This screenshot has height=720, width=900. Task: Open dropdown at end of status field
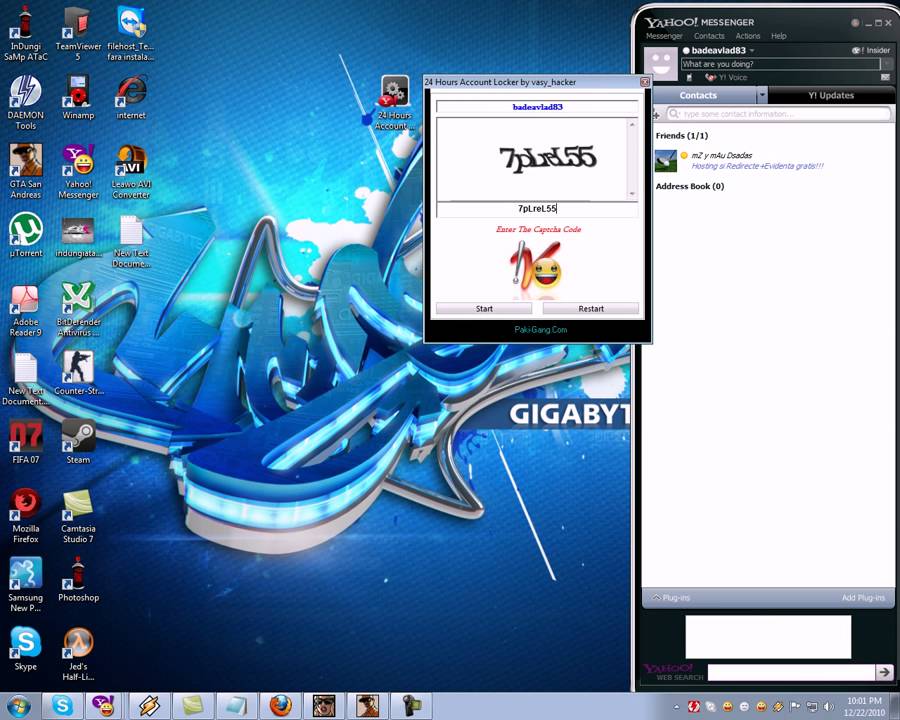(x=887, y=64)
